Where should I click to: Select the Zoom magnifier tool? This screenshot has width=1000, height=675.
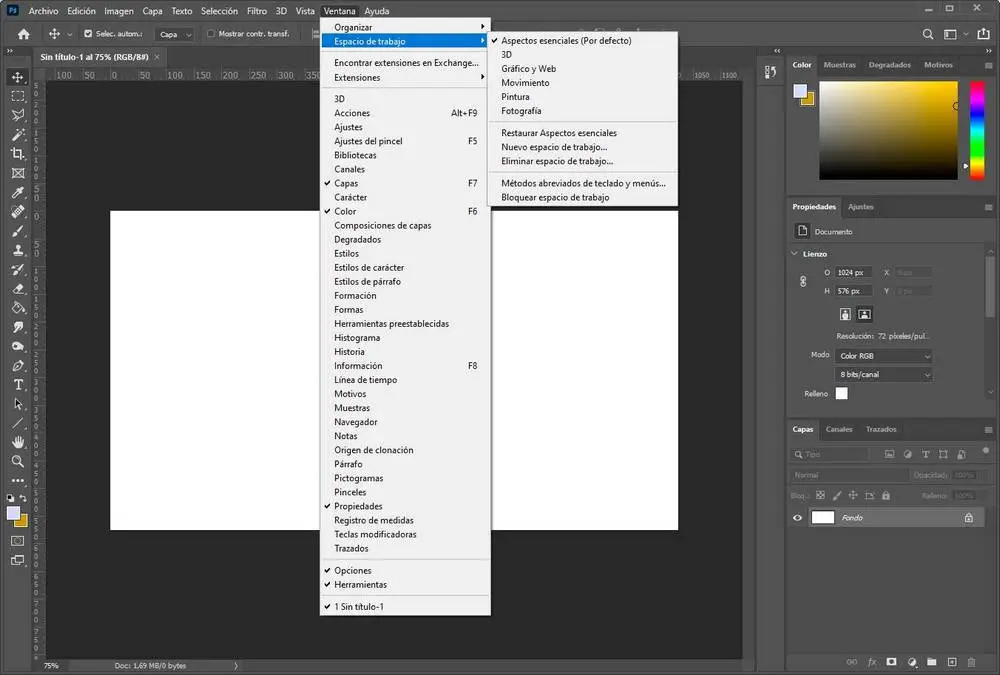[x=17, y=461]
